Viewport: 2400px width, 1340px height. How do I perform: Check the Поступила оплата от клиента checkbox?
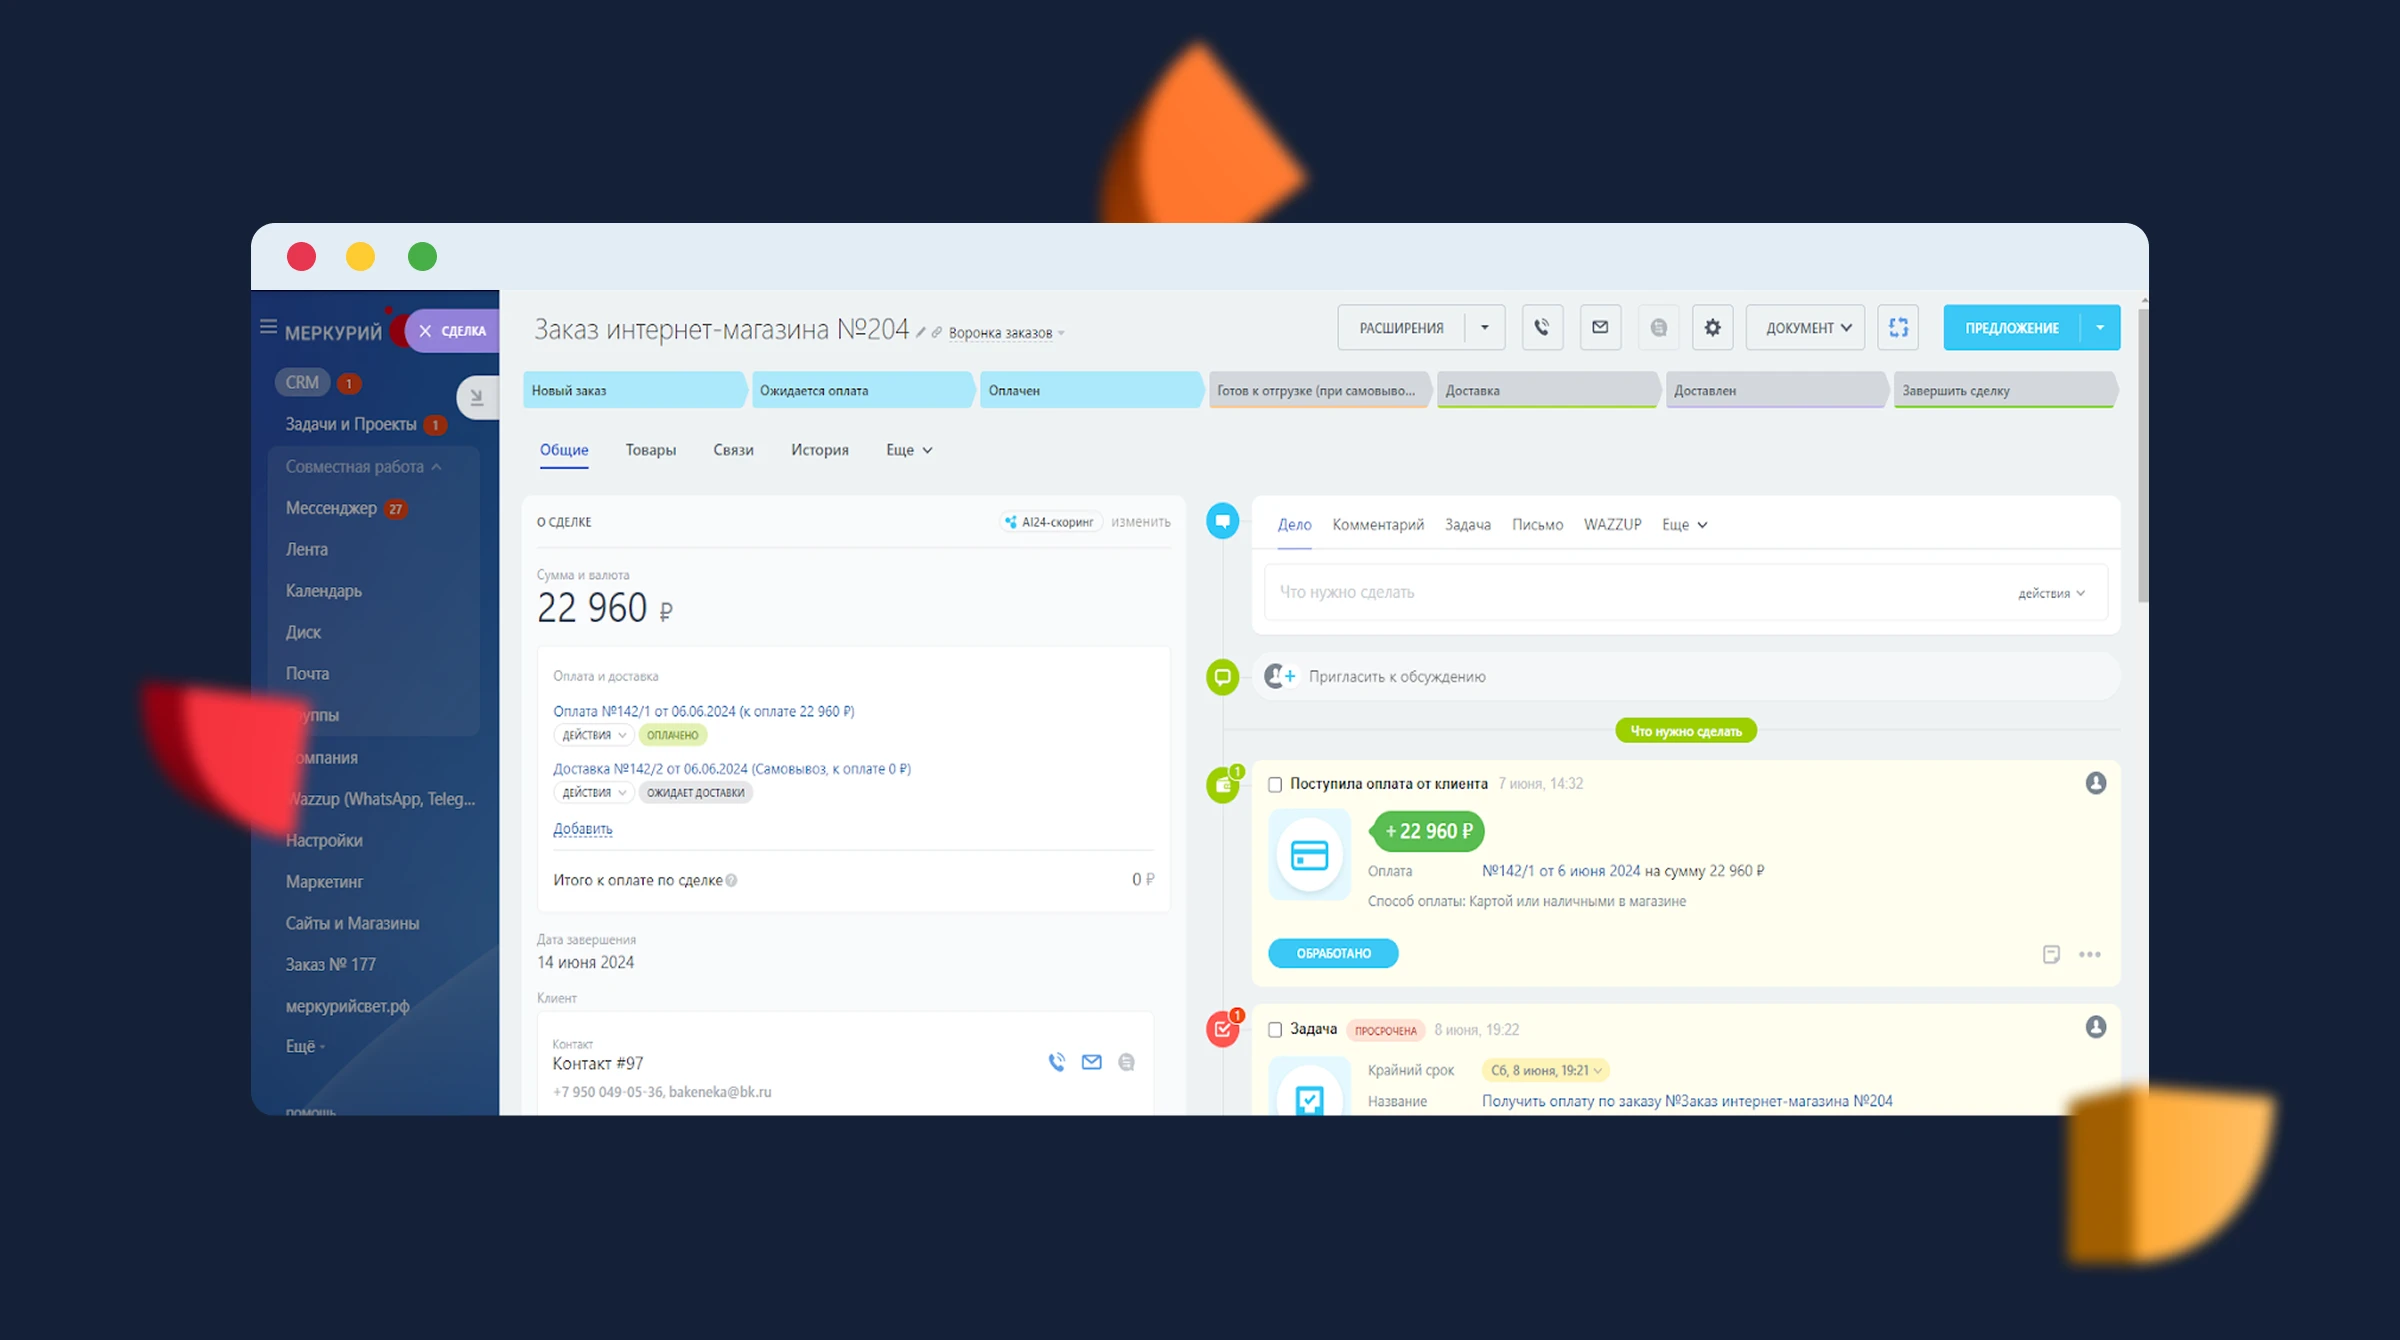(x=1275, y=785)
